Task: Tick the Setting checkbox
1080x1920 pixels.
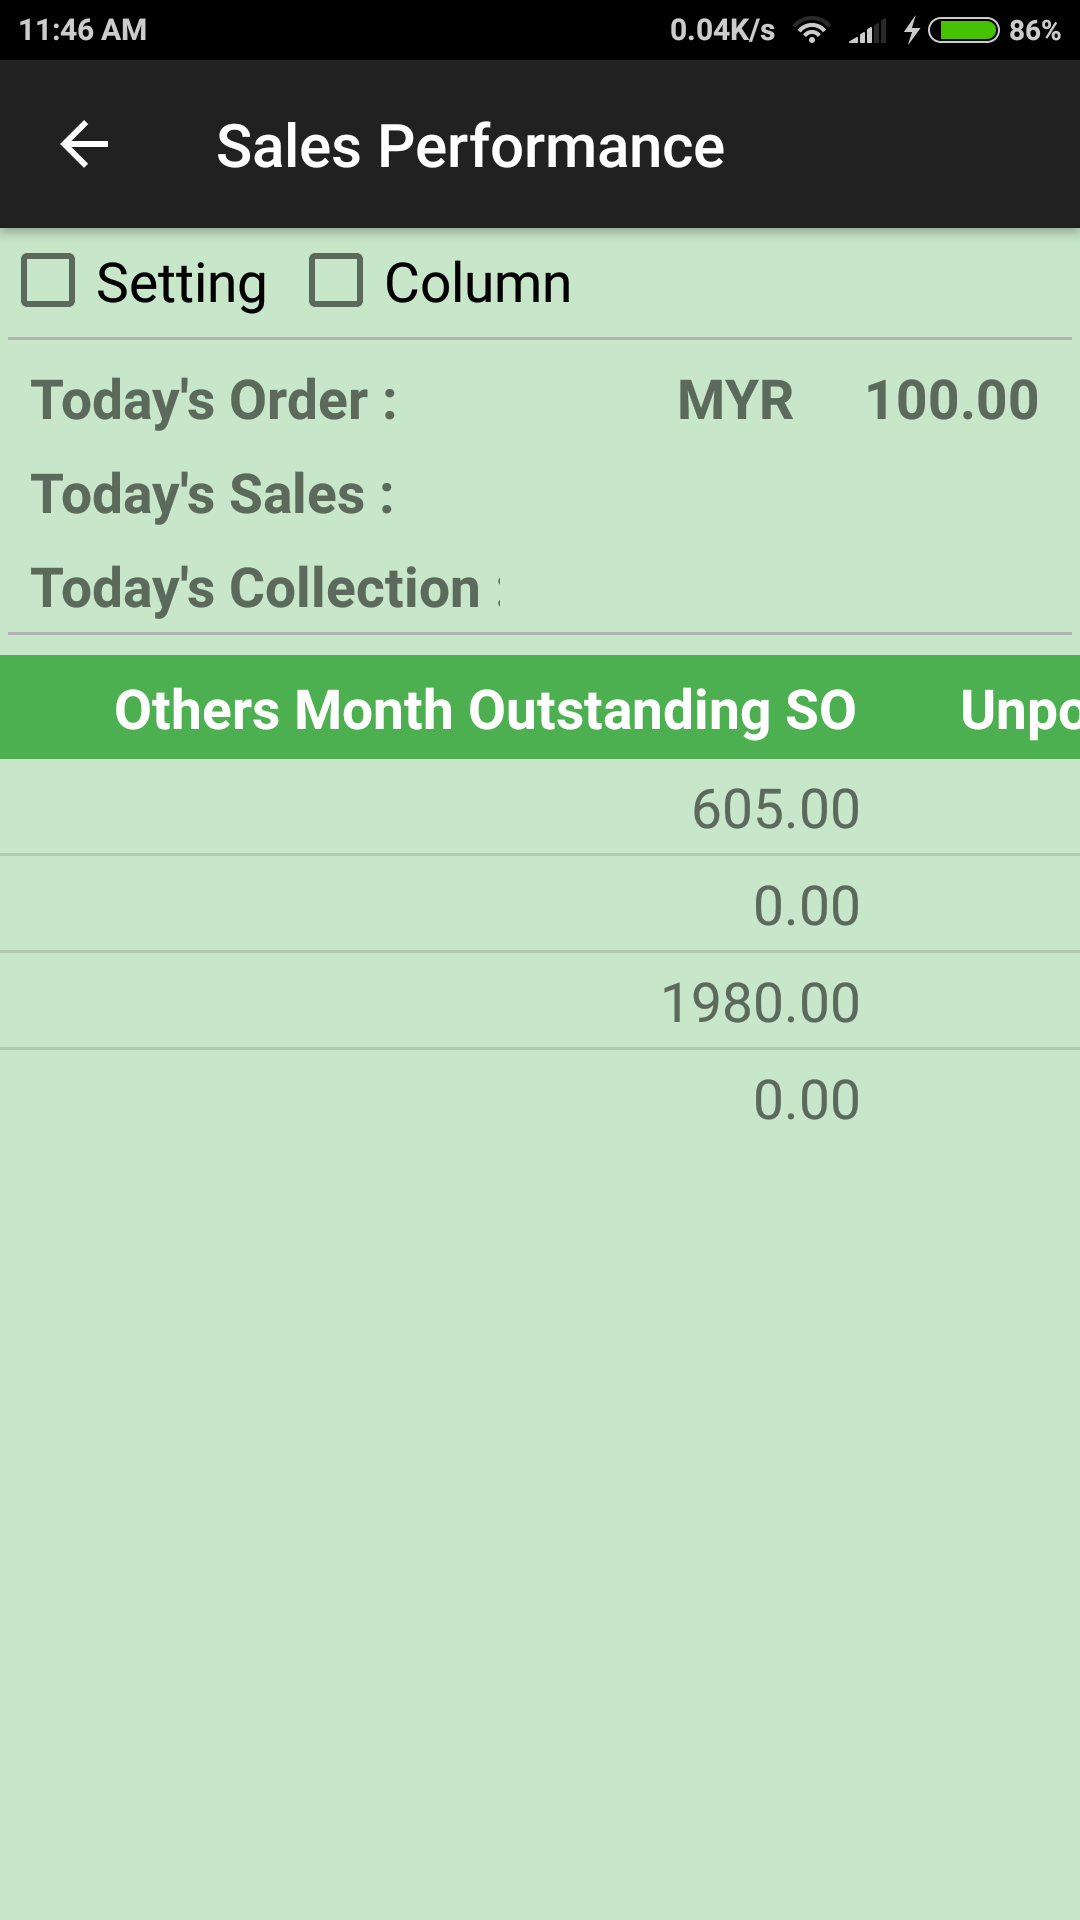Action: point(48,280)
